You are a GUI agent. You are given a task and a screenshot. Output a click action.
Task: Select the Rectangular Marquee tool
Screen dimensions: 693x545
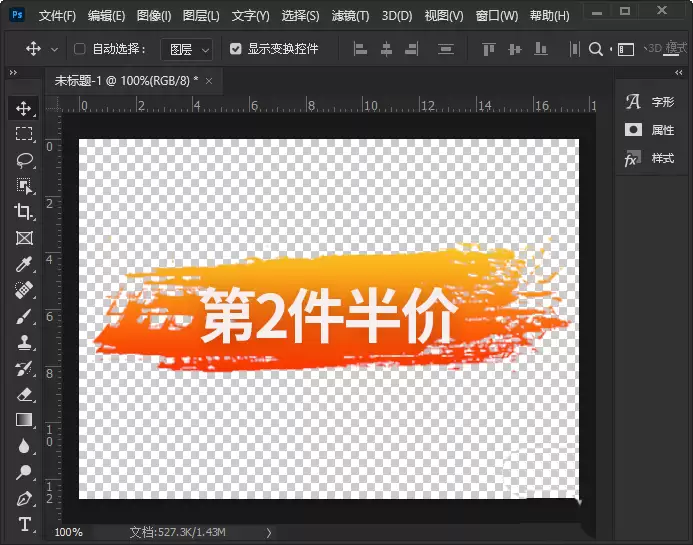click(x=24, y=133)
